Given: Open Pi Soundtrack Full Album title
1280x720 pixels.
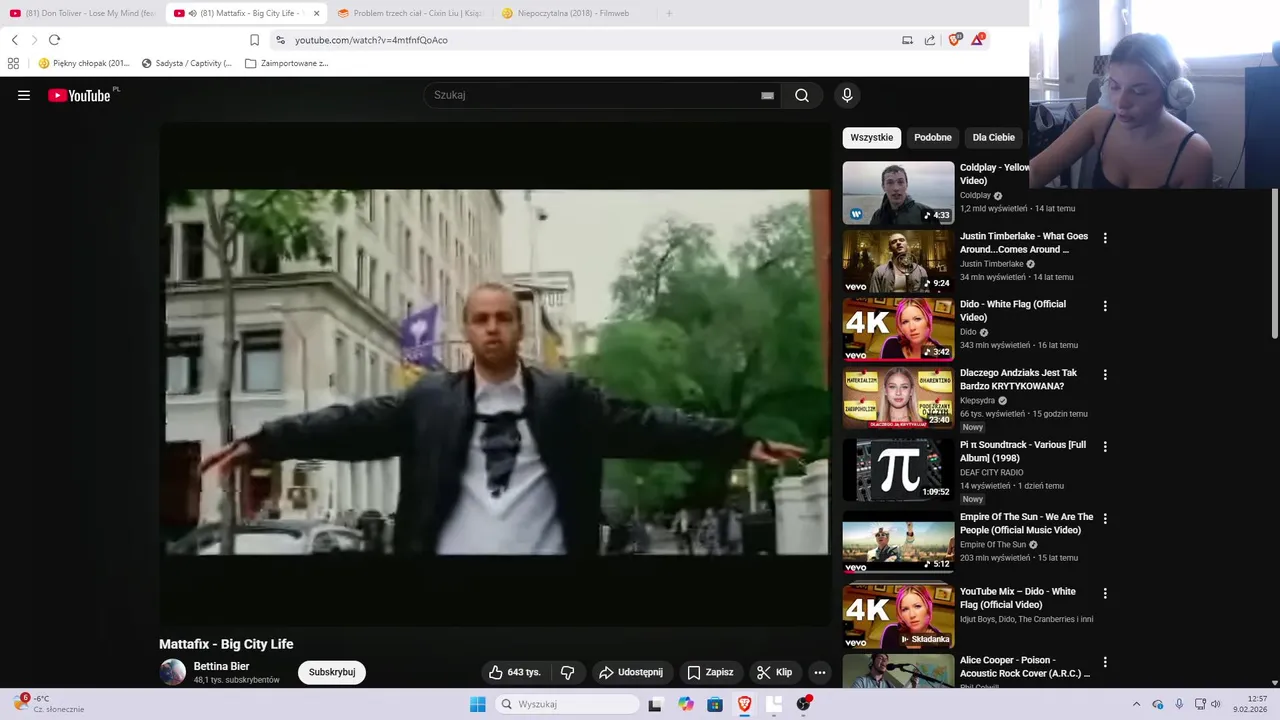Looking at the screenshot, I should 1023,451.
